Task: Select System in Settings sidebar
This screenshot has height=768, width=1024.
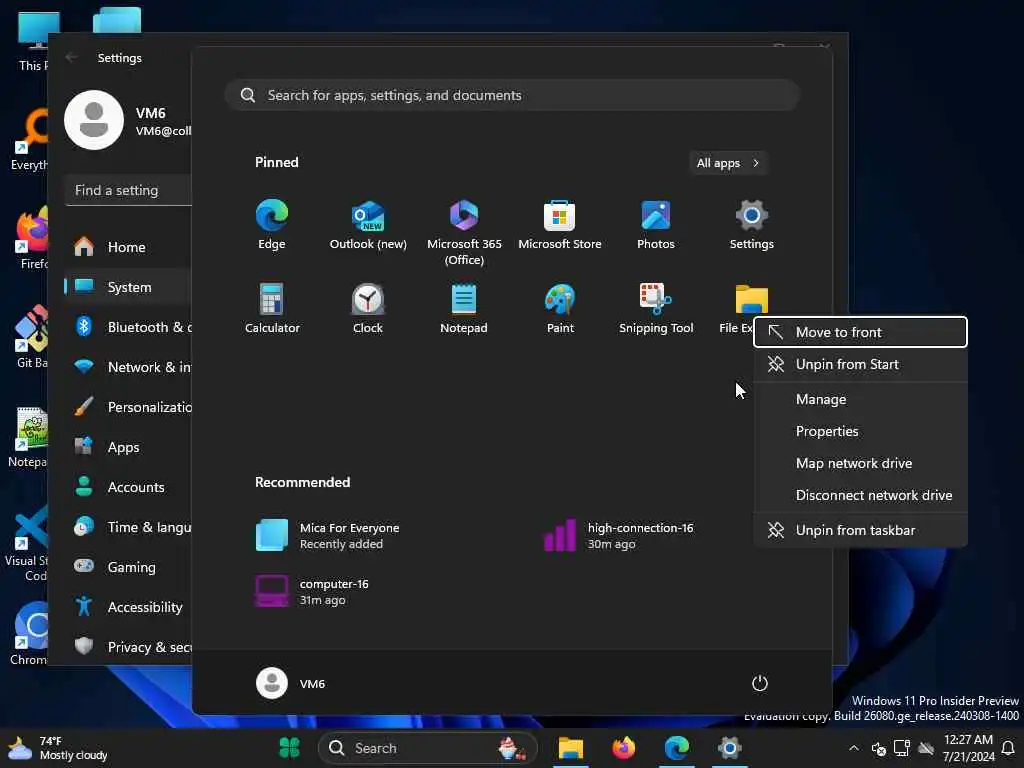Action: pyautogui.click(x=128, y=287)
